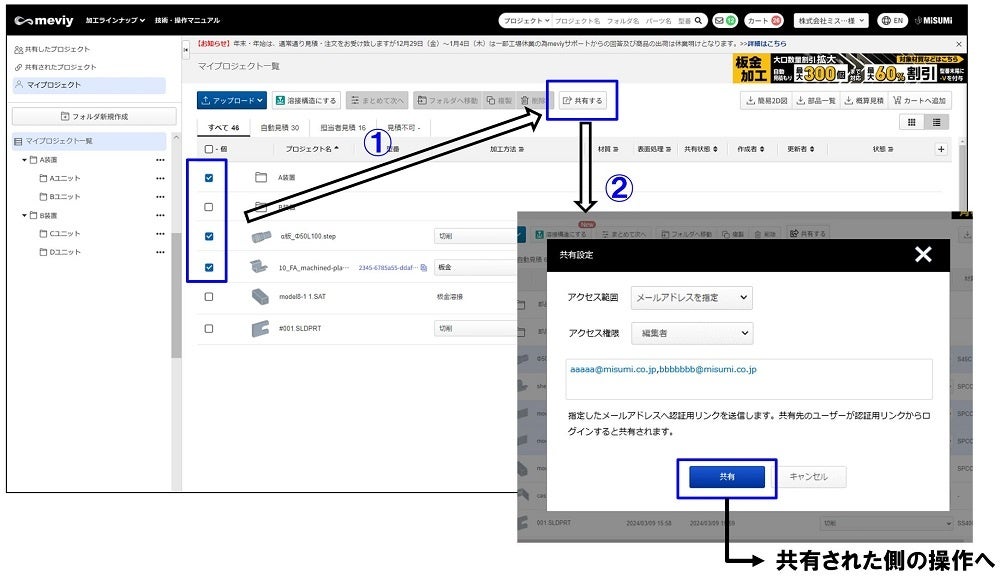Check the model8-1 1.SAT row checkbox
Image resolution: width=1000 pixels, height=580 pixels.
(209, 297)
